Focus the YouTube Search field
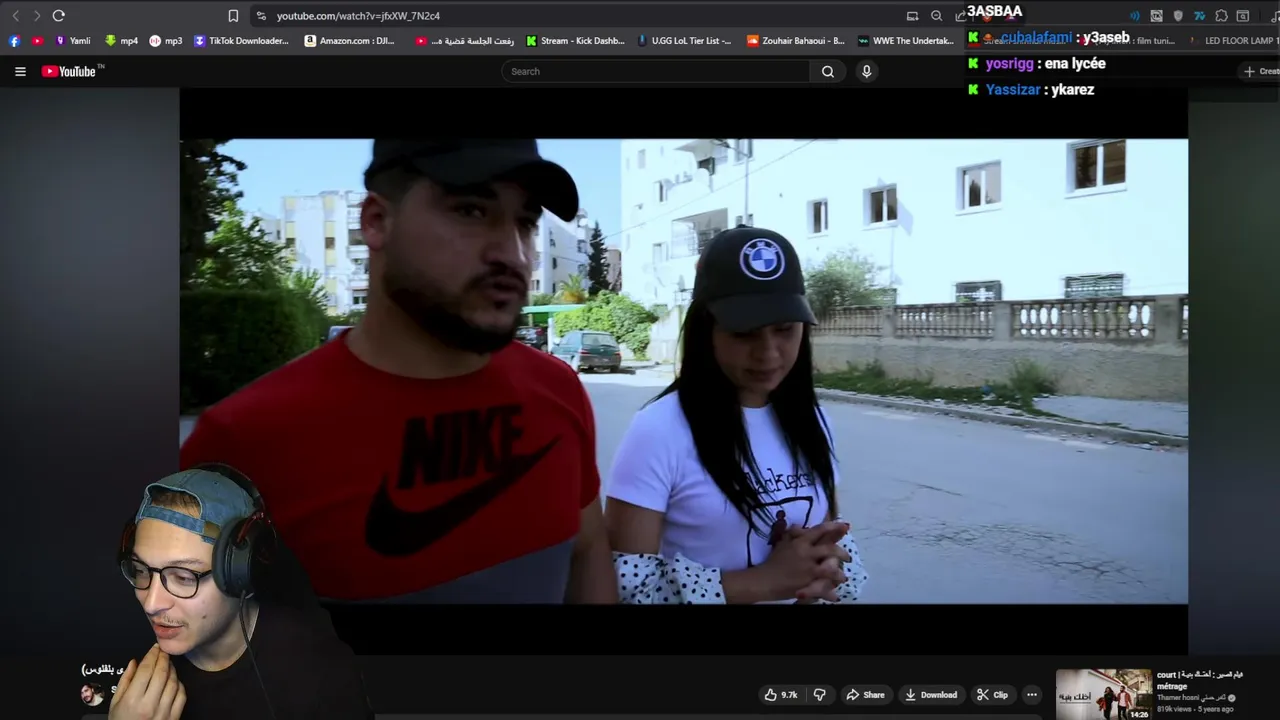Viewport: 1280px width, 720px height. (x=655, y=71)
